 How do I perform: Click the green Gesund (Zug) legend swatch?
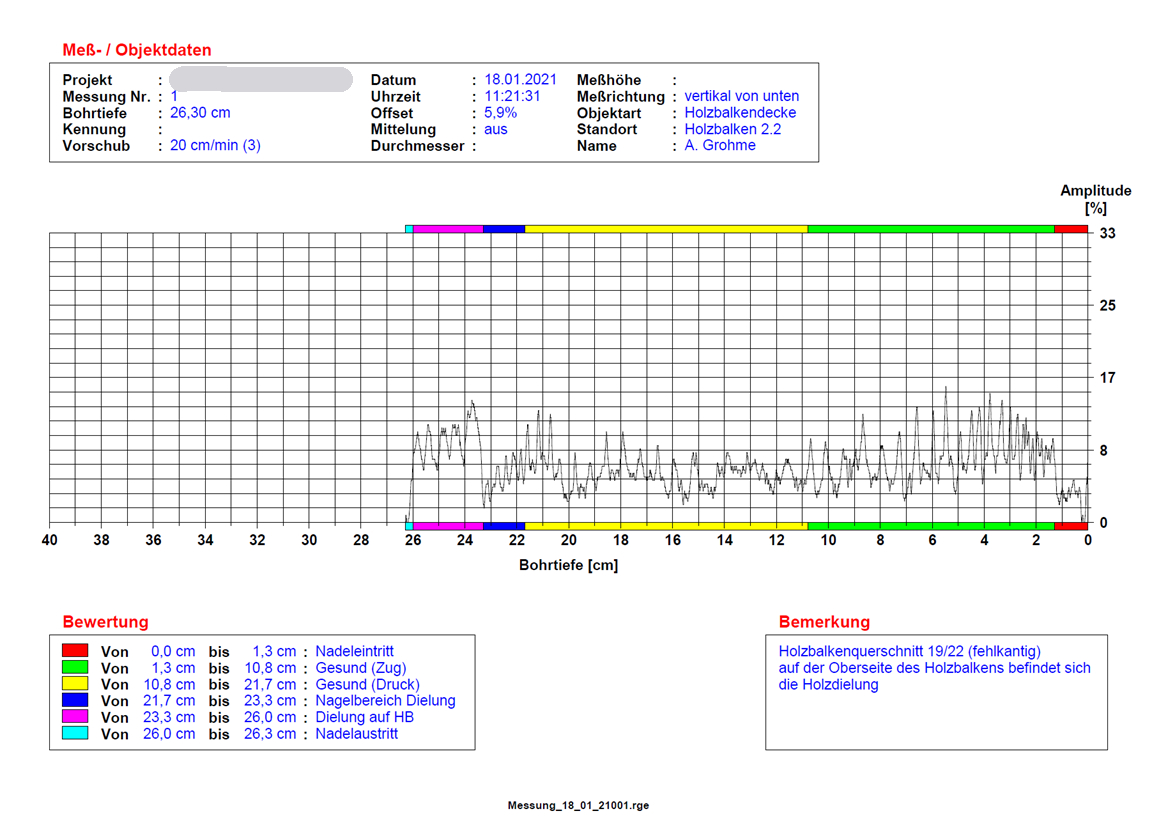pos(75,667)
